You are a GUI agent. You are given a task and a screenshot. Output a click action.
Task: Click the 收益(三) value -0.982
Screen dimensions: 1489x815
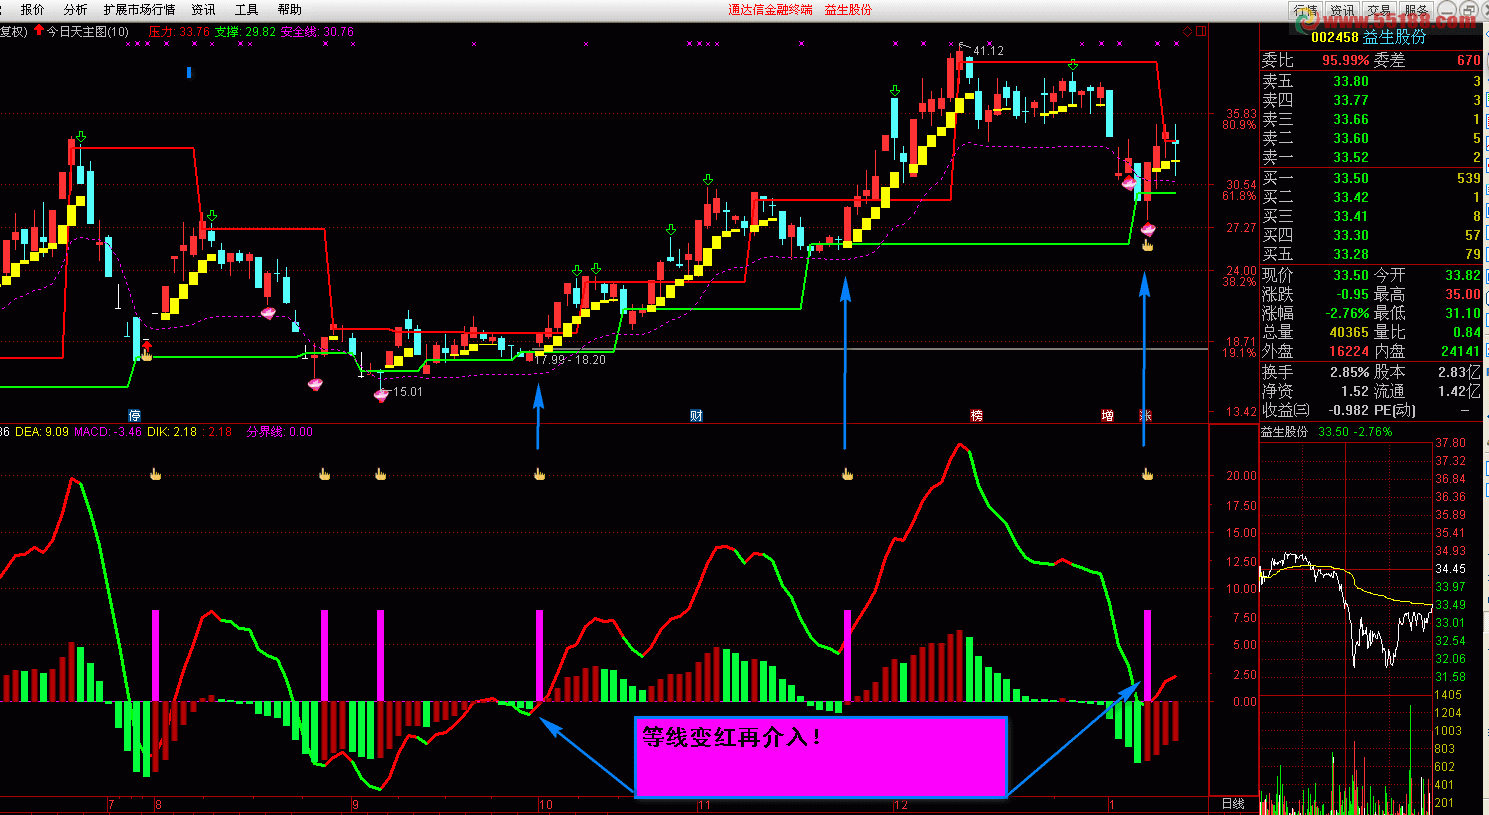pos(1346,410)
